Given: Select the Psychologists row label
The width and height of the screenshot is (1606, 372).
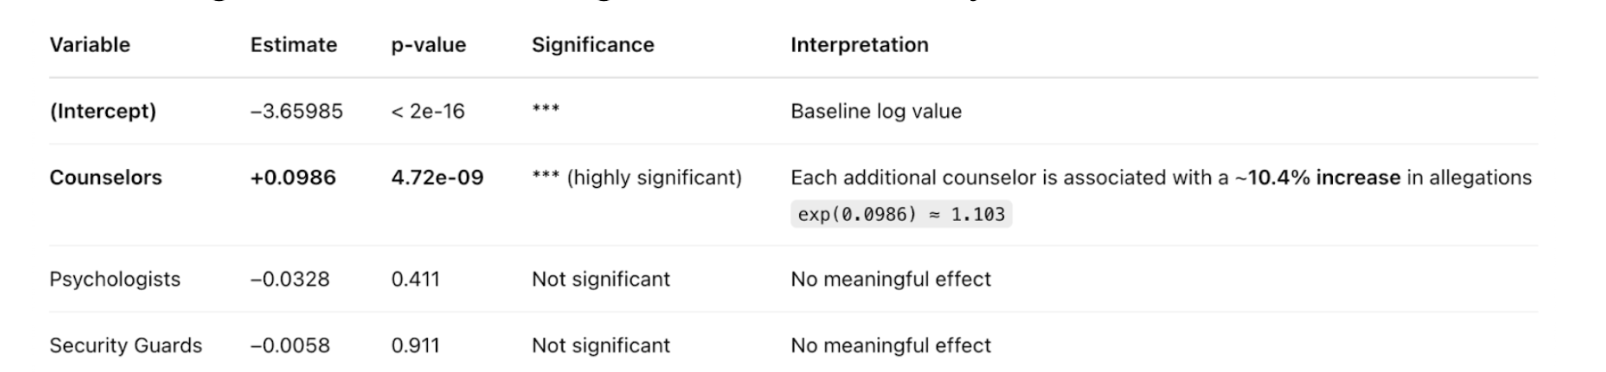Looking at the screenshot, I should 115,279.
